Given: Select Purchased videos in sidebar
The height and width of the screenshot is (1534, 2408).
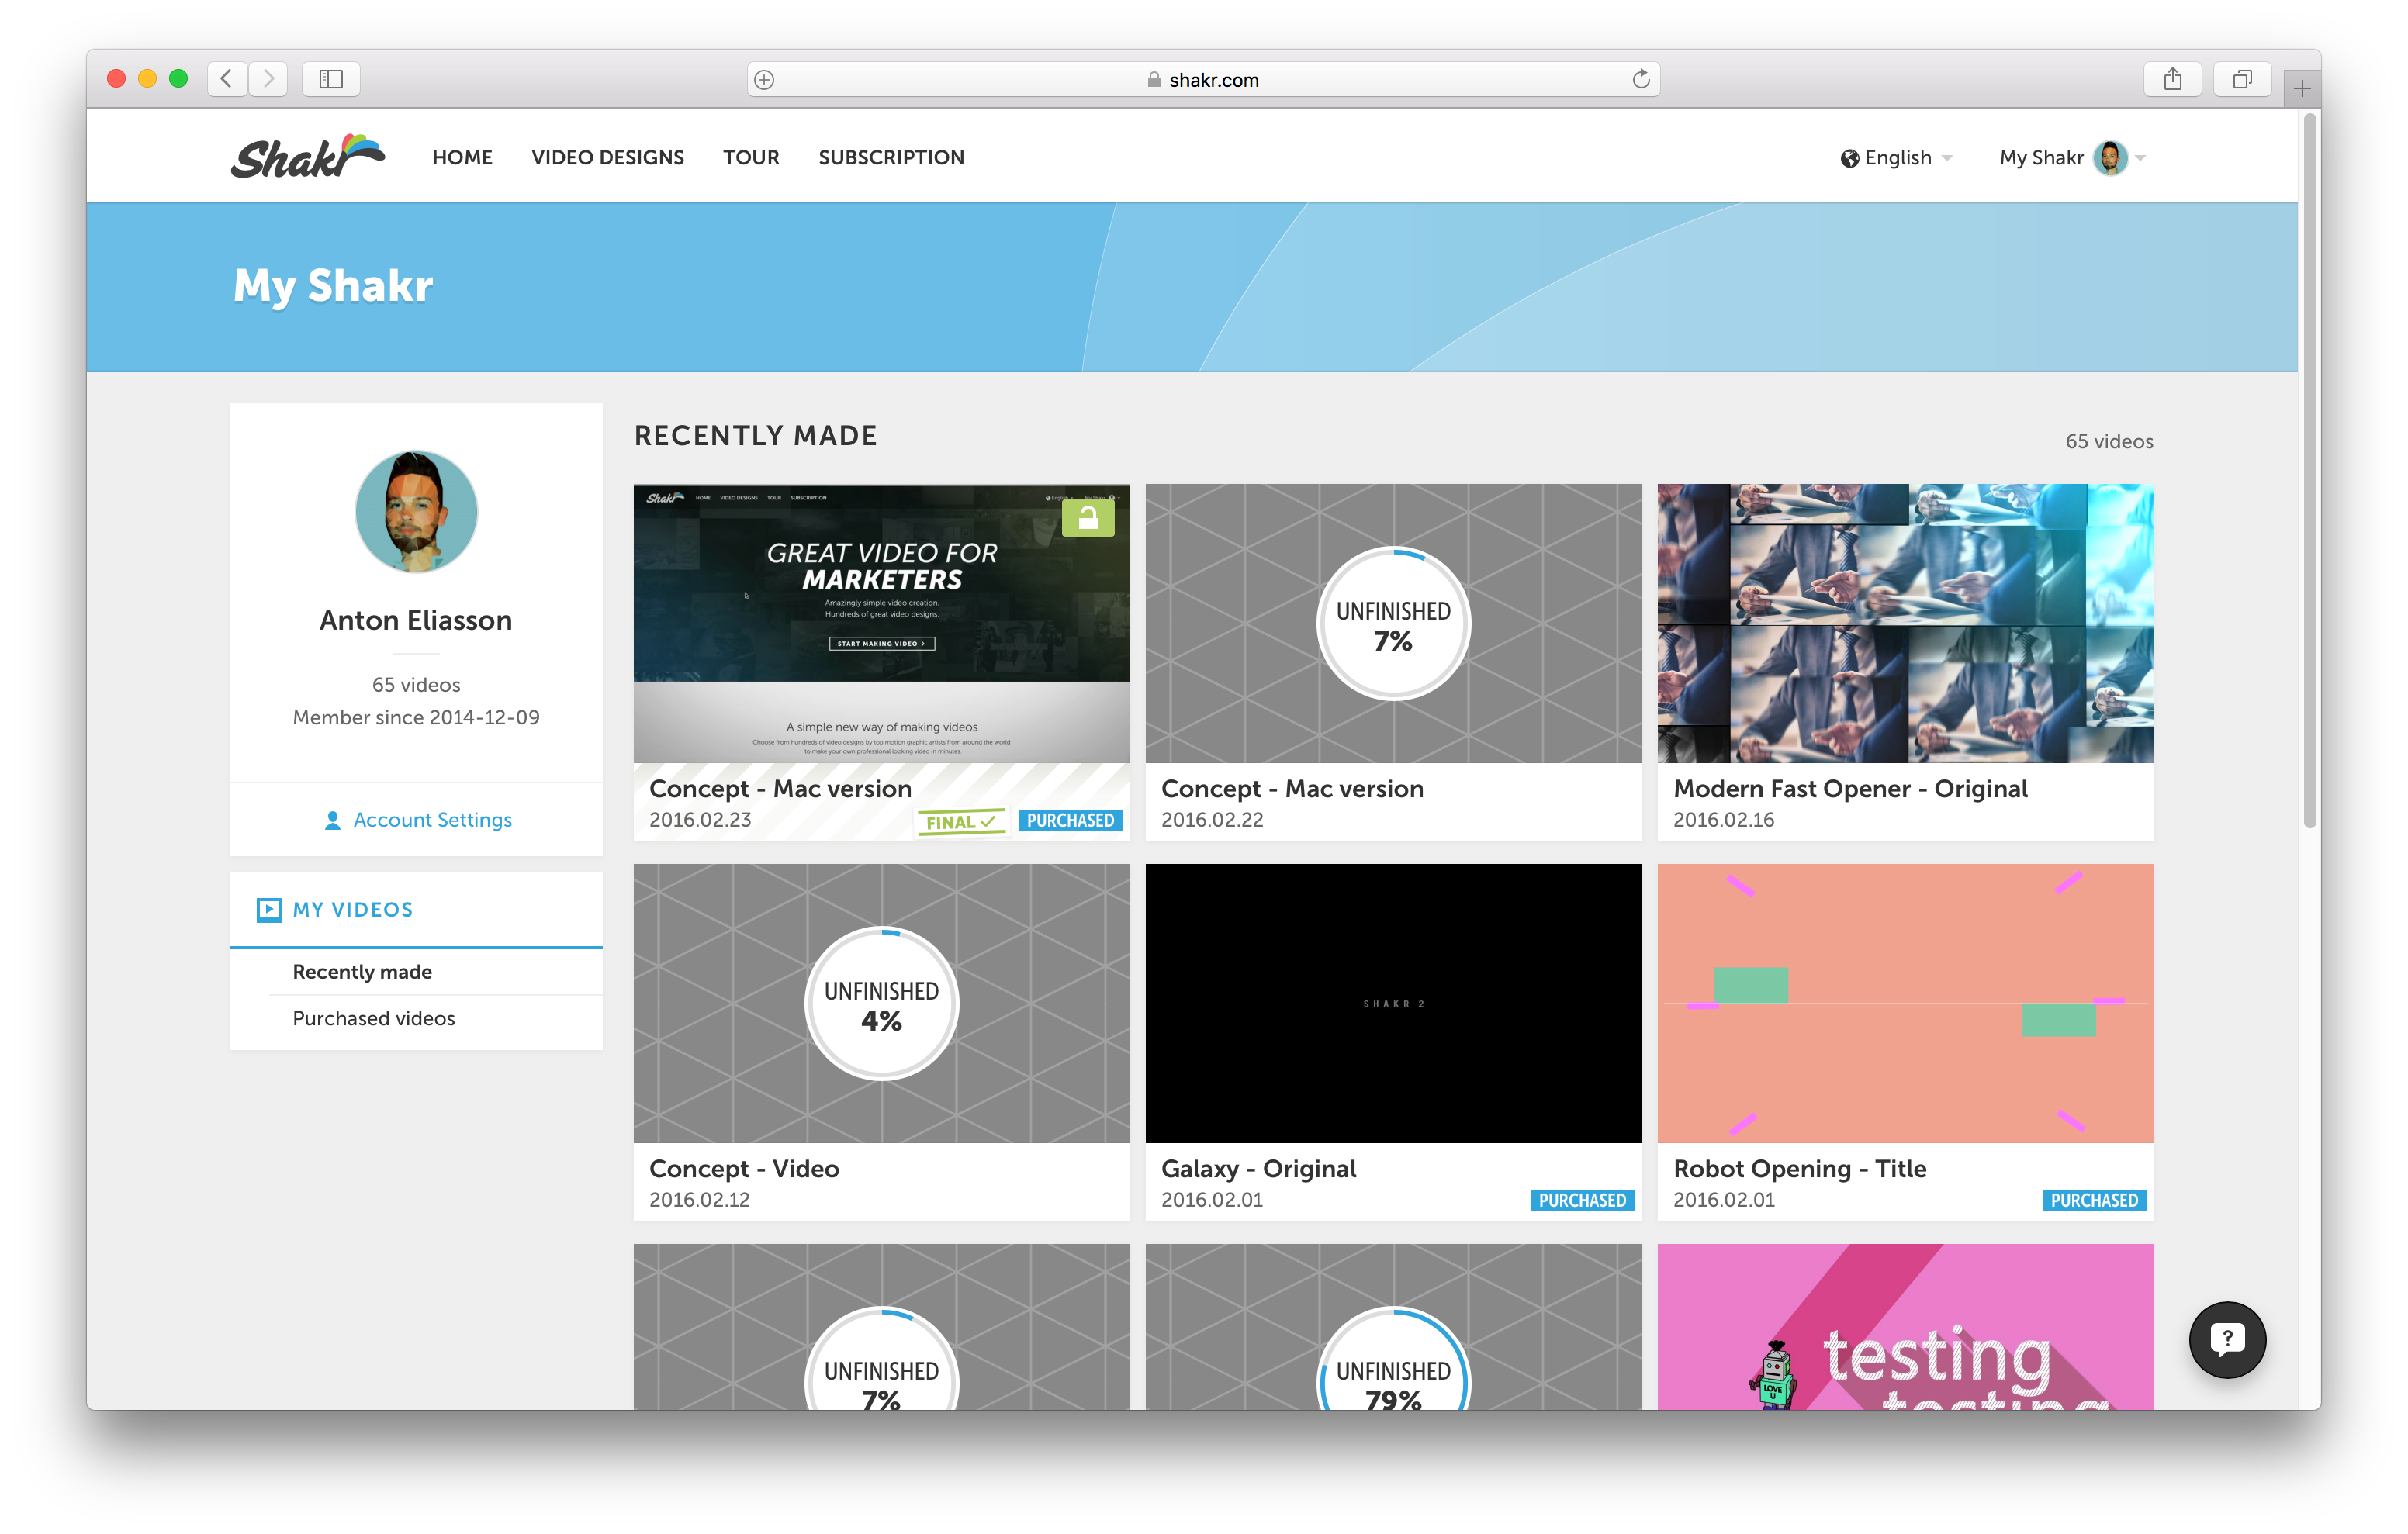Looking at the screenshot, I should tap(373, 1018).
